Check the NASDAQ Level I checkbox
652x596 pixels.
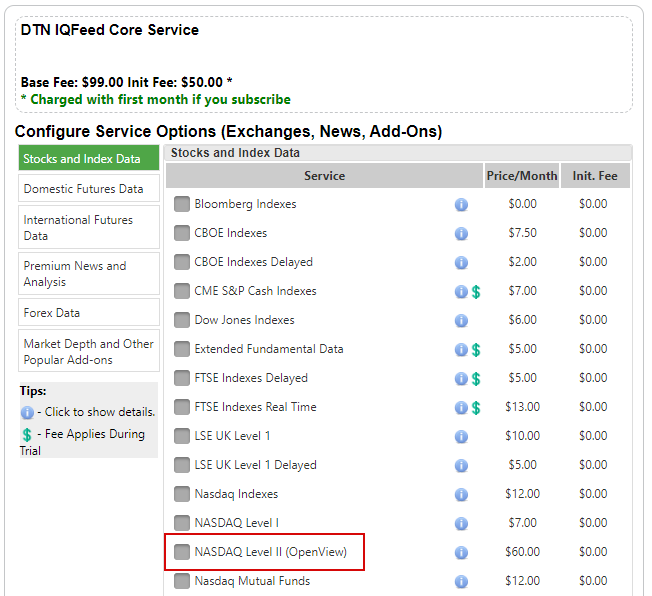[x=182, y=523]
